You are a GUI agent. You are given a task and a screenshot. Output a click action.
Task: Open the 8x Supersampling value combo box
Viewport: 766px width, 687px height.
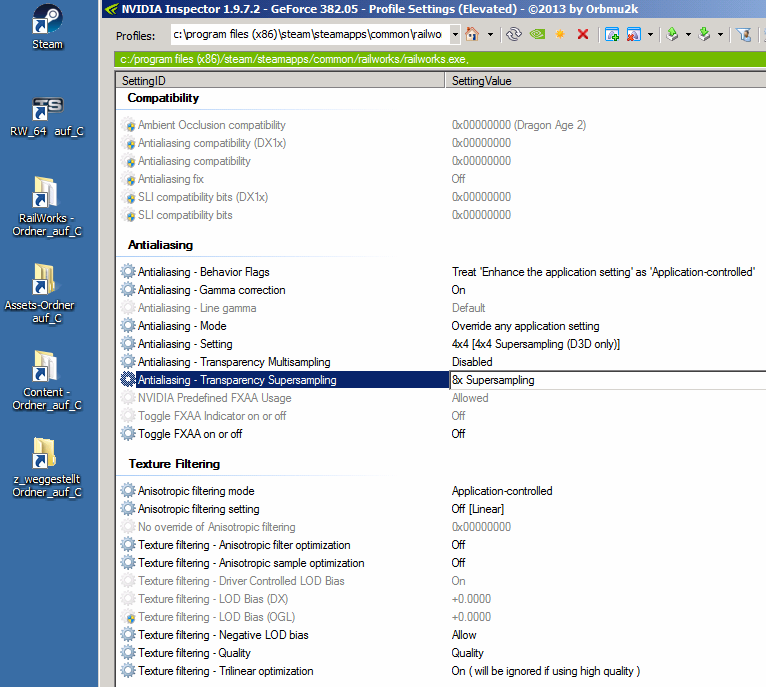point(608,380)
